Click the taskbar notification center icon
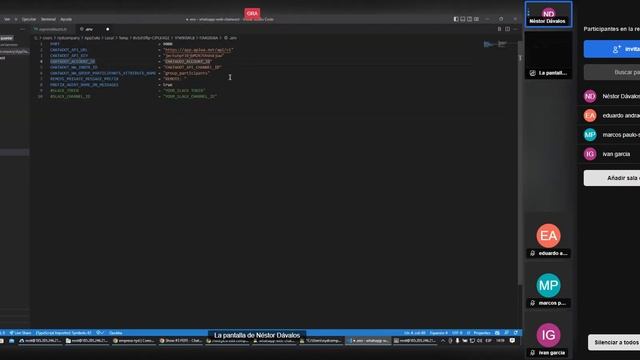640x360 pixels. coord(512,340)
